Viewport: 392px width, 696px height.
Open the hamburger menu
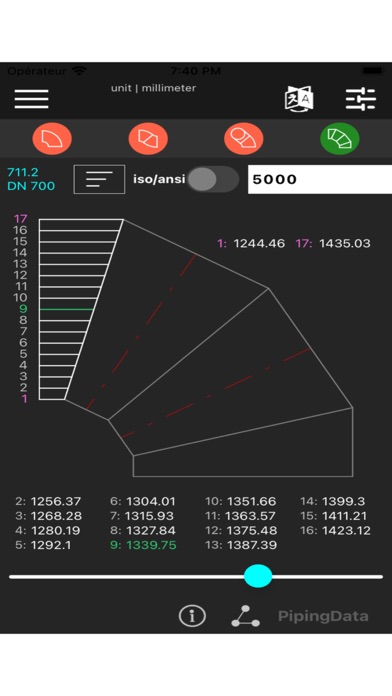(32, 99)
